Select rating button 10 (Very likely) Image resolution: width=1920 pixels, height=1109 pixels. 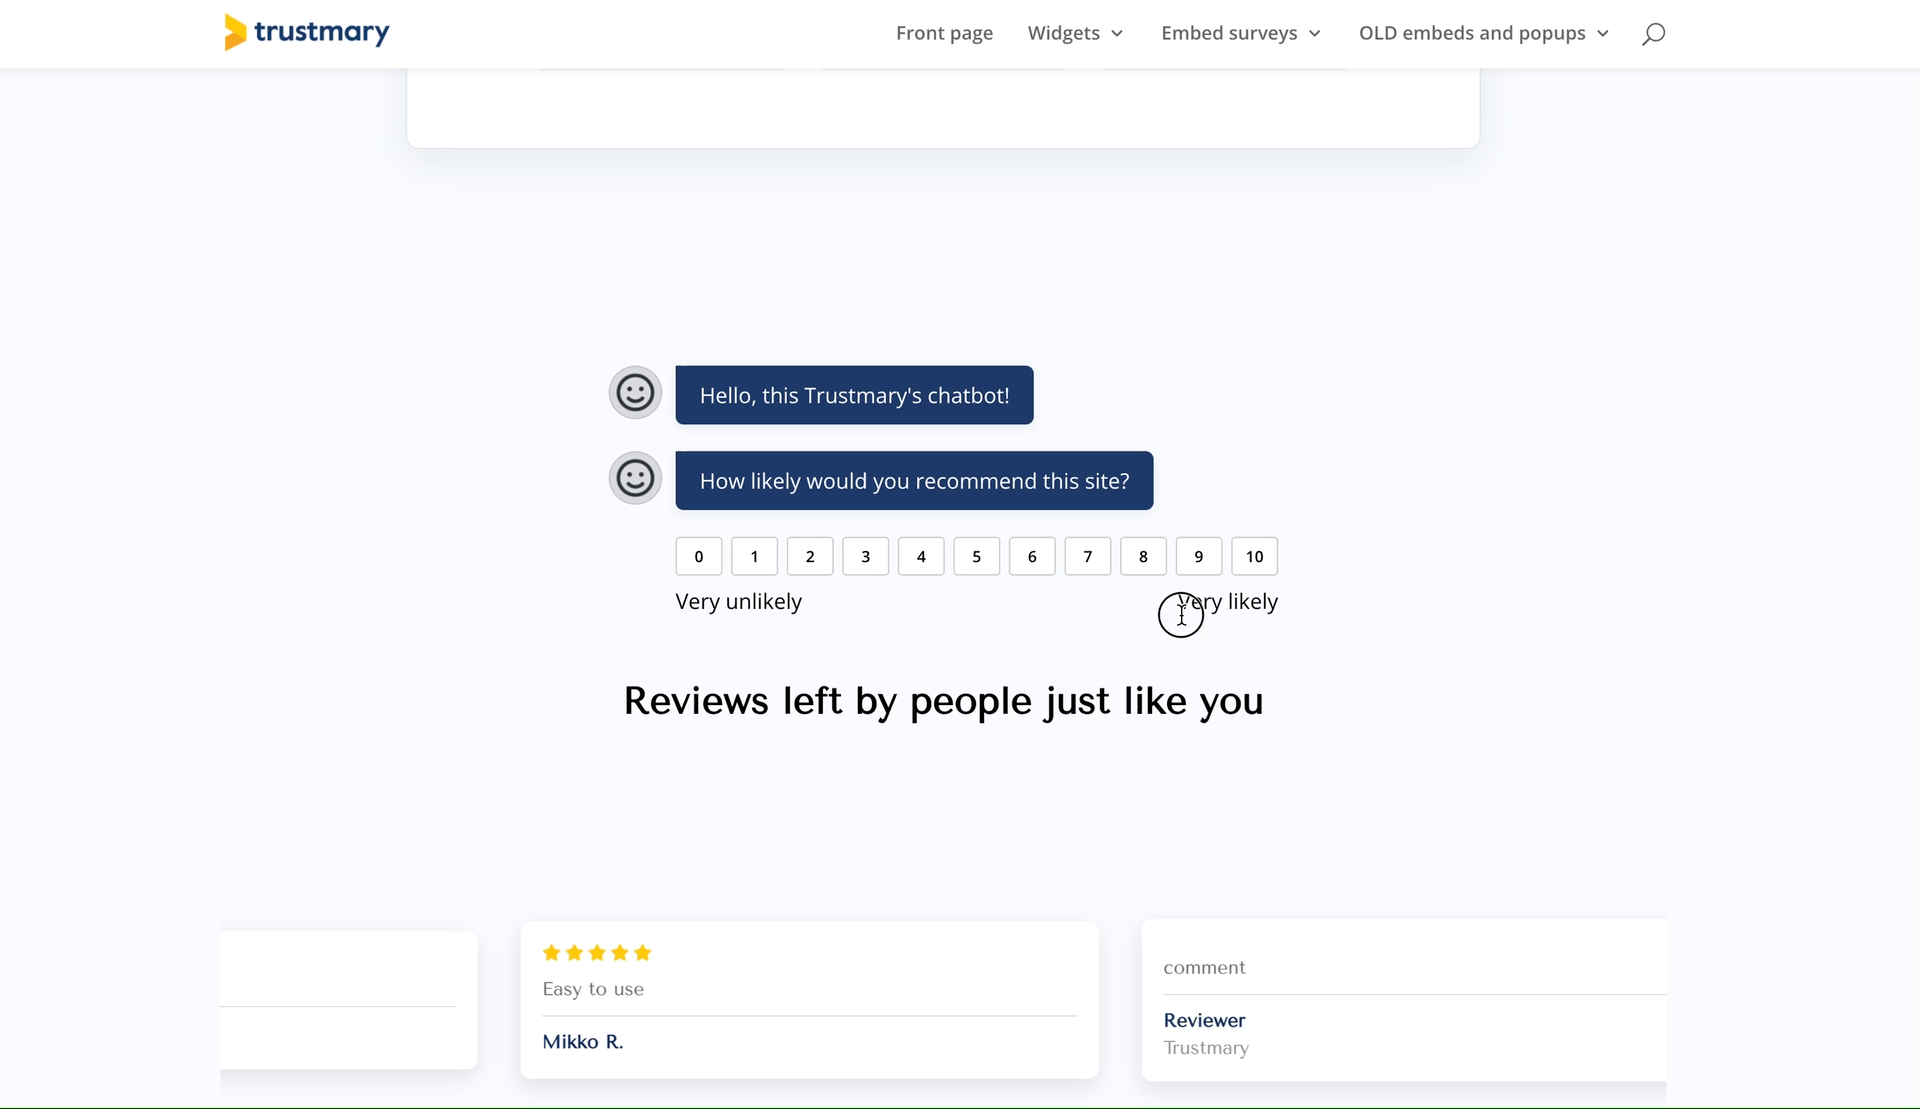(x=1255, y=556)
